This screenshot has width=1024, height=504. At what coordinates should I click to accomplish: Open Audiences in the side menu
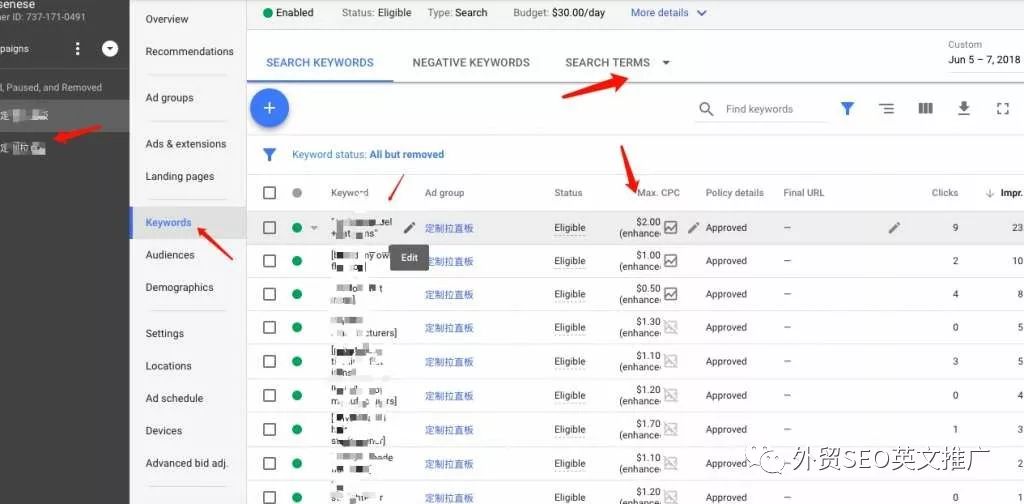(x=170, y=255)
